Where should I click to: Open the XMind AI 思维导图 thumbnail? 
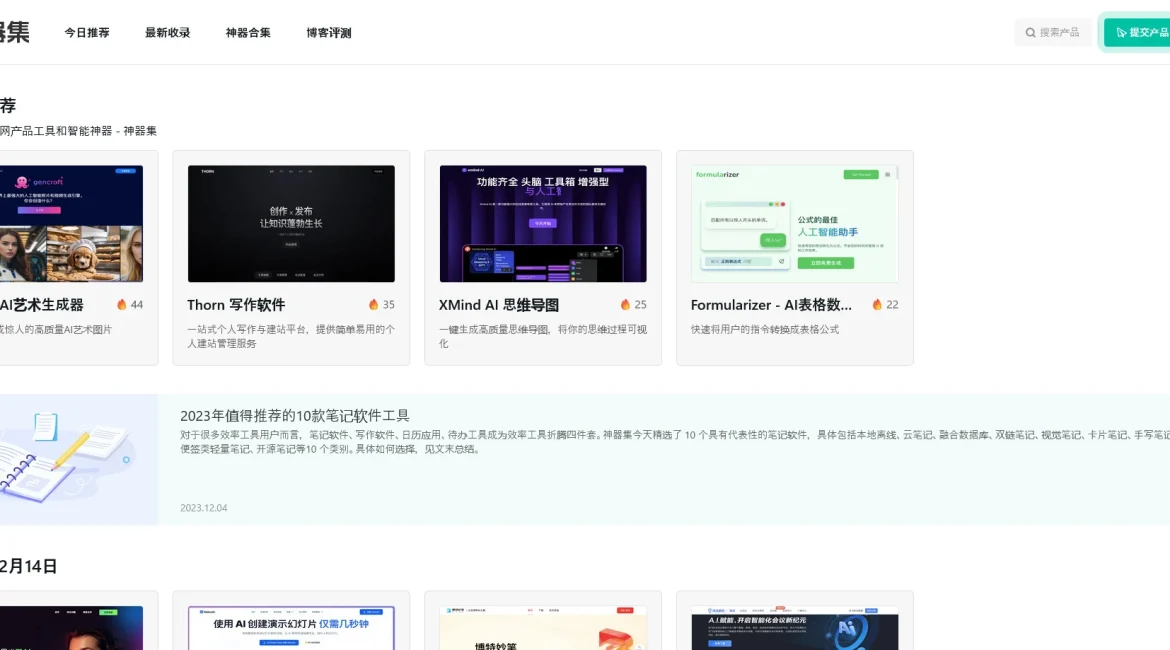click(x=543, y=224)
